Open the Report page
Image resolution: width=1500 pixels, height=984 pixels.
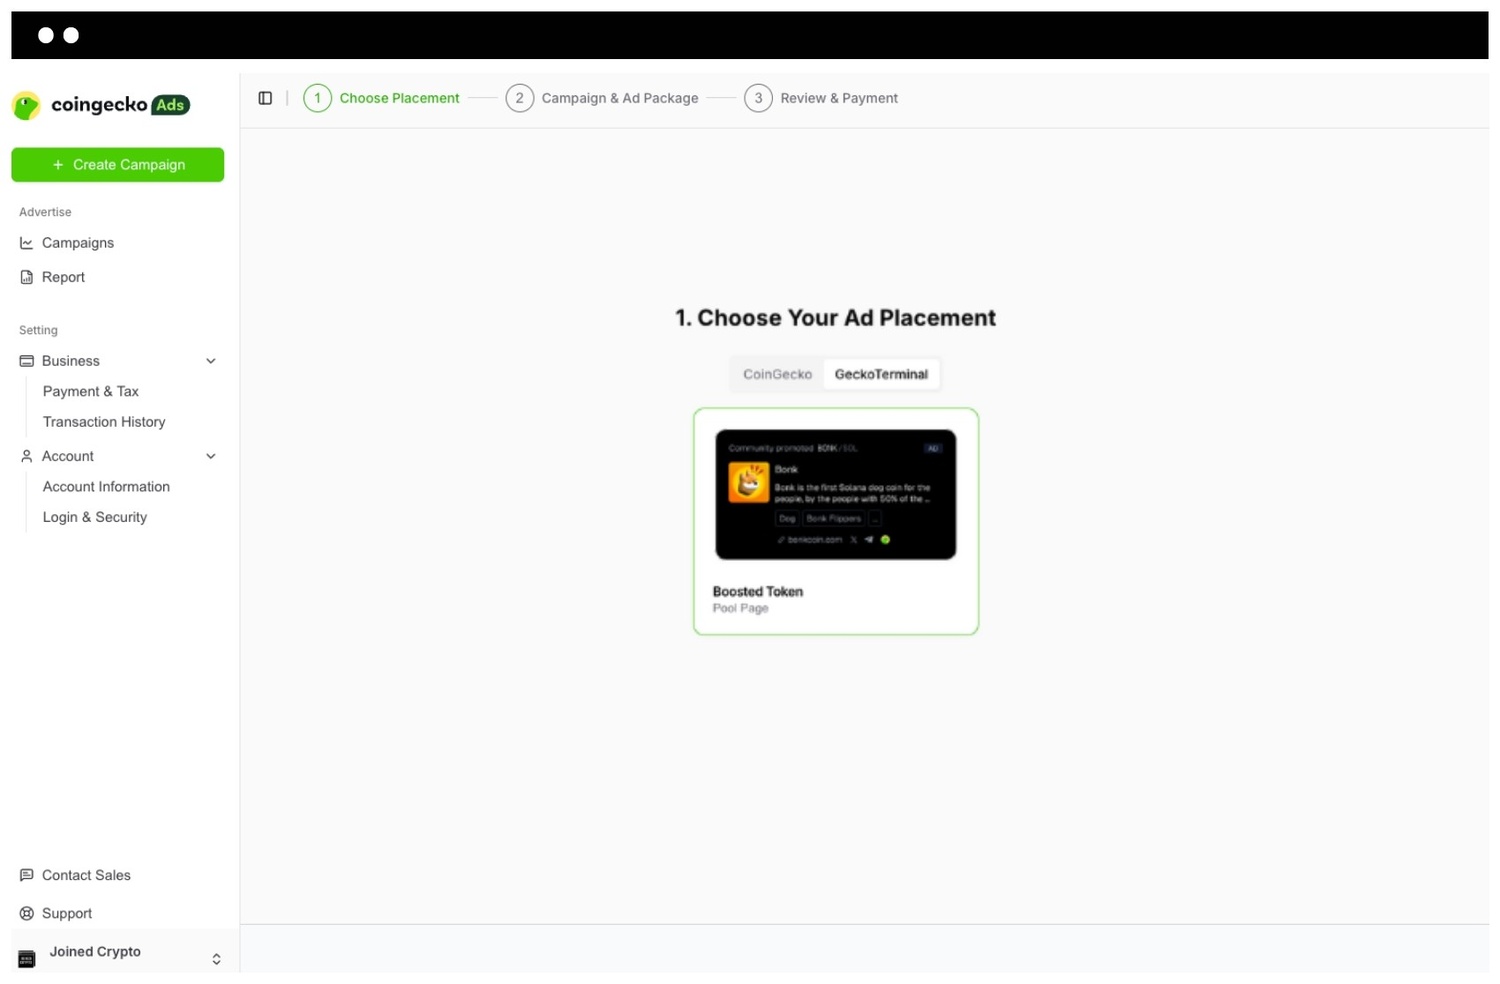(63, 277)
